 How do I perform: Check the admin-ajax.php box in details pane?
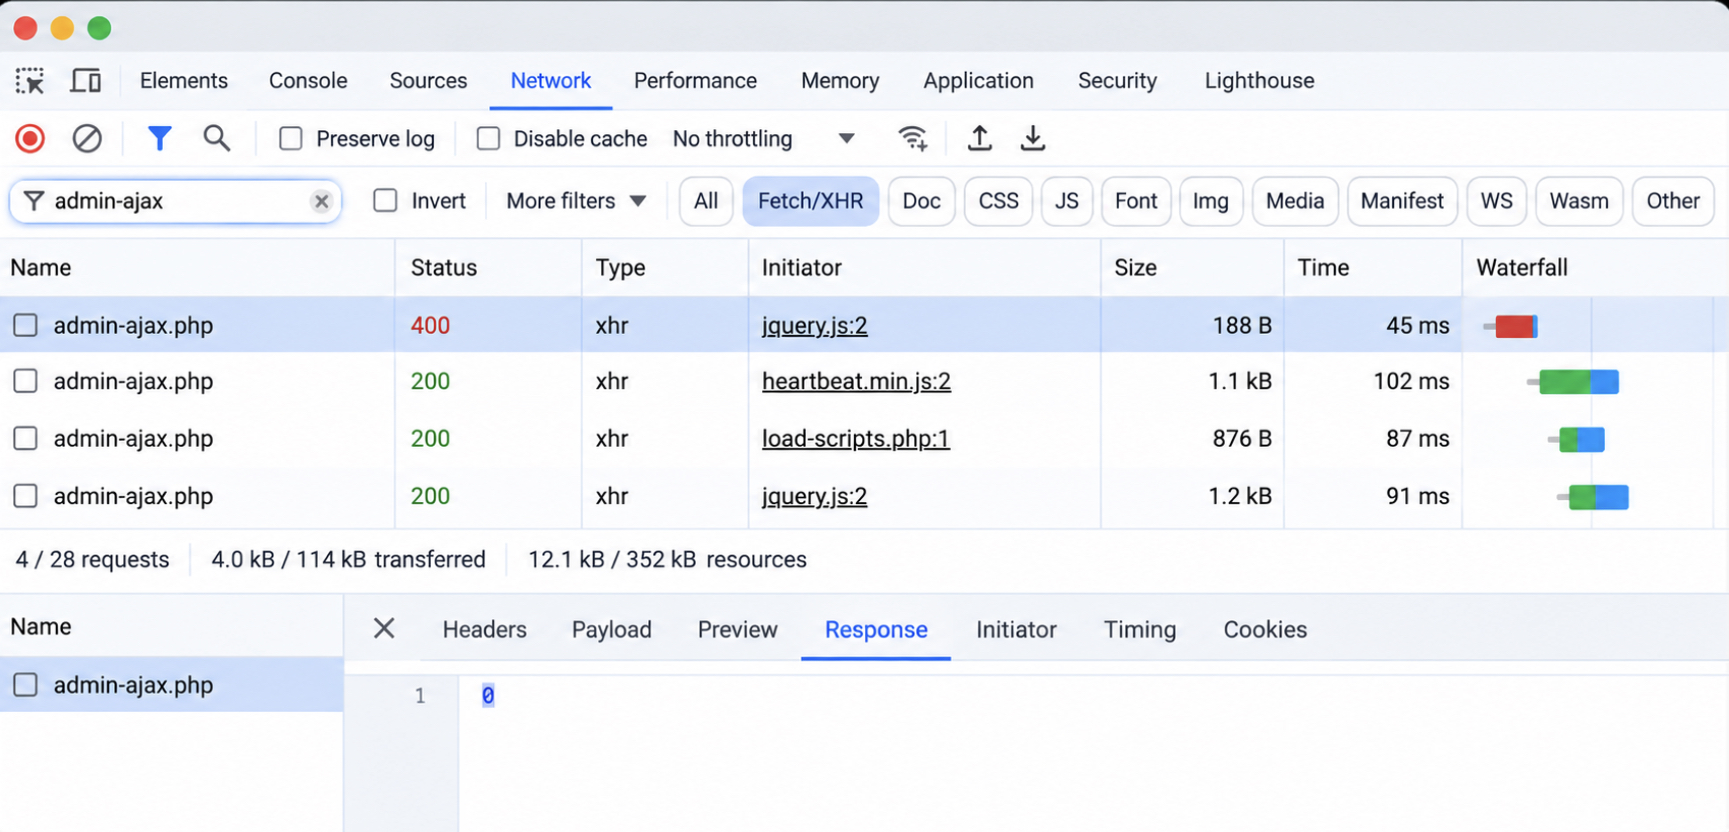[x=25, y=685]
